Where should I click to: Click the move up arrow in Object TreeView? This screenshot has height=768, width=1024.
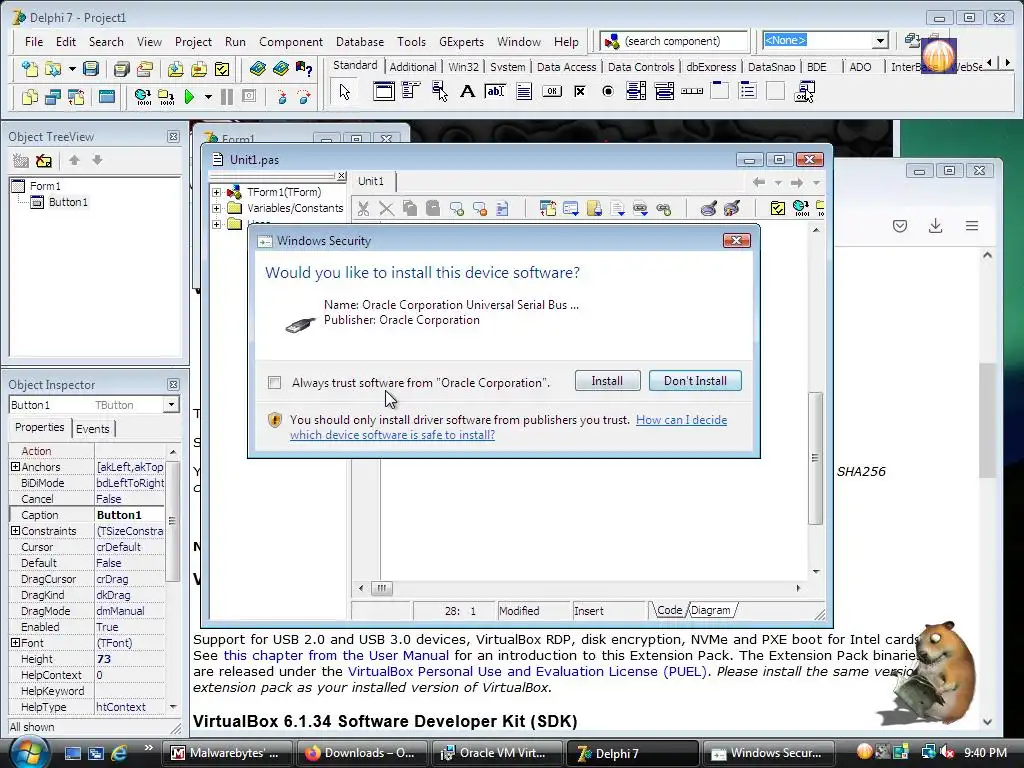pyautogui.click(x=74, y=160)
